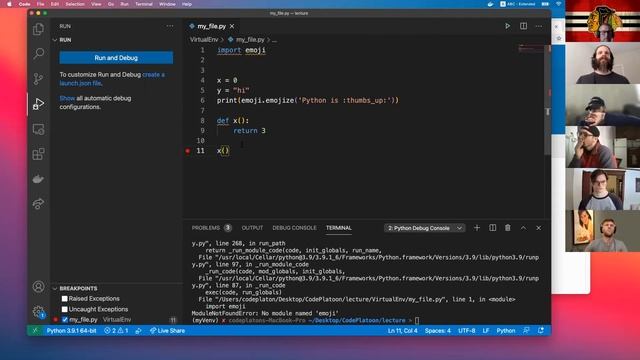Select the TERMINAL tab
640x360 pixels.
[x=338, y=228]
